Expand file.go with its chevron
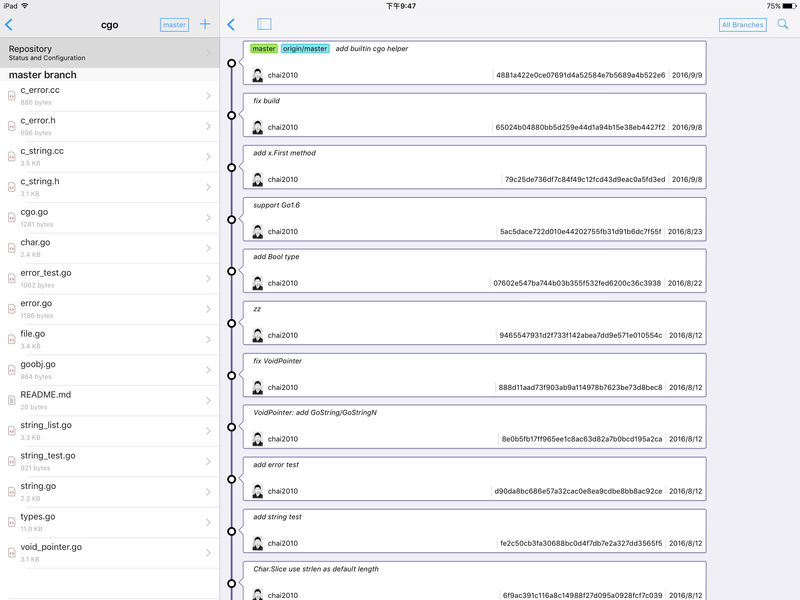 pyautogui.click(x=208, y=340)
